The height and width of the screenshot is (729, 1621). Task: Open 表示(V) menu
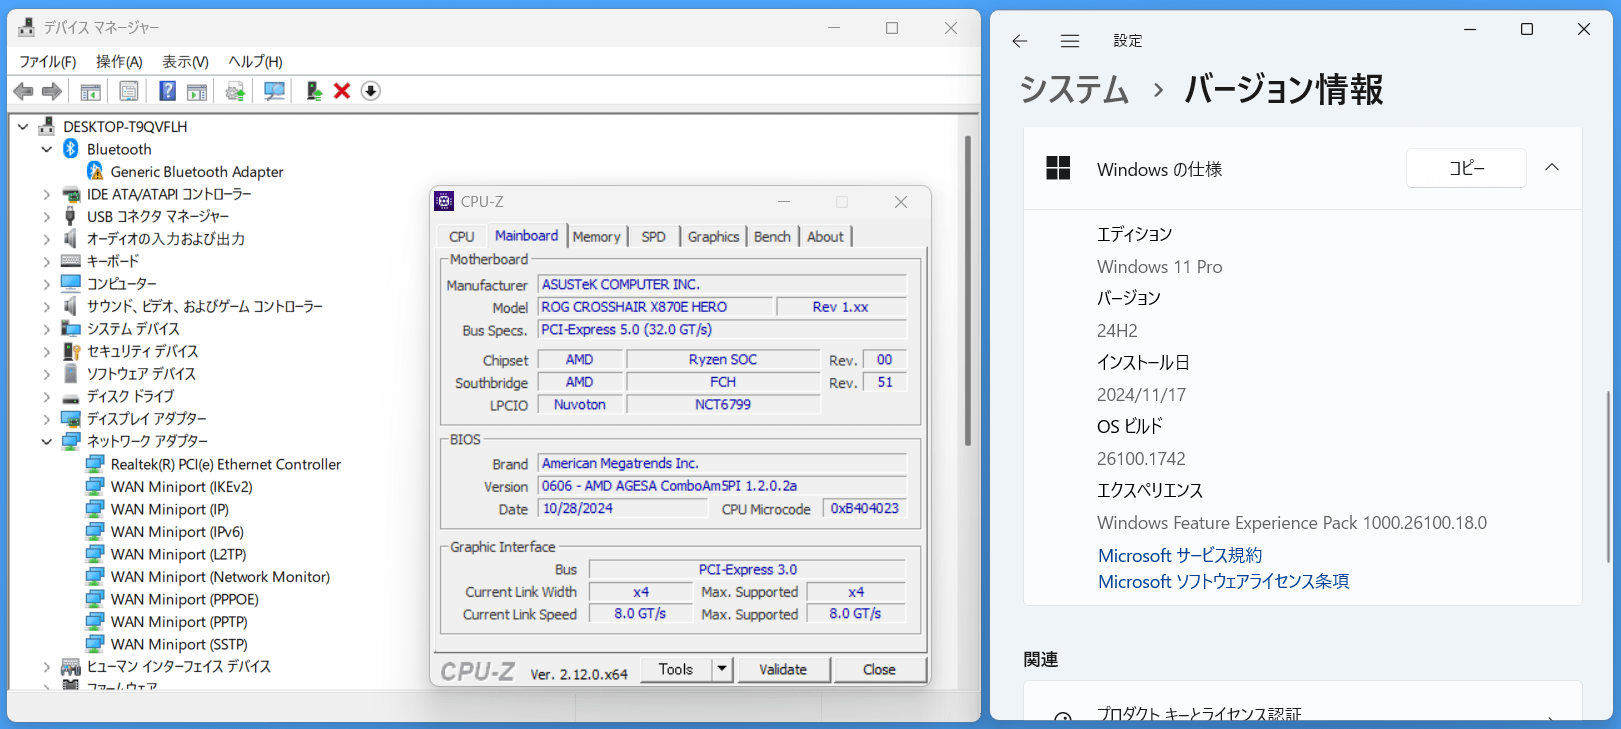186,62
